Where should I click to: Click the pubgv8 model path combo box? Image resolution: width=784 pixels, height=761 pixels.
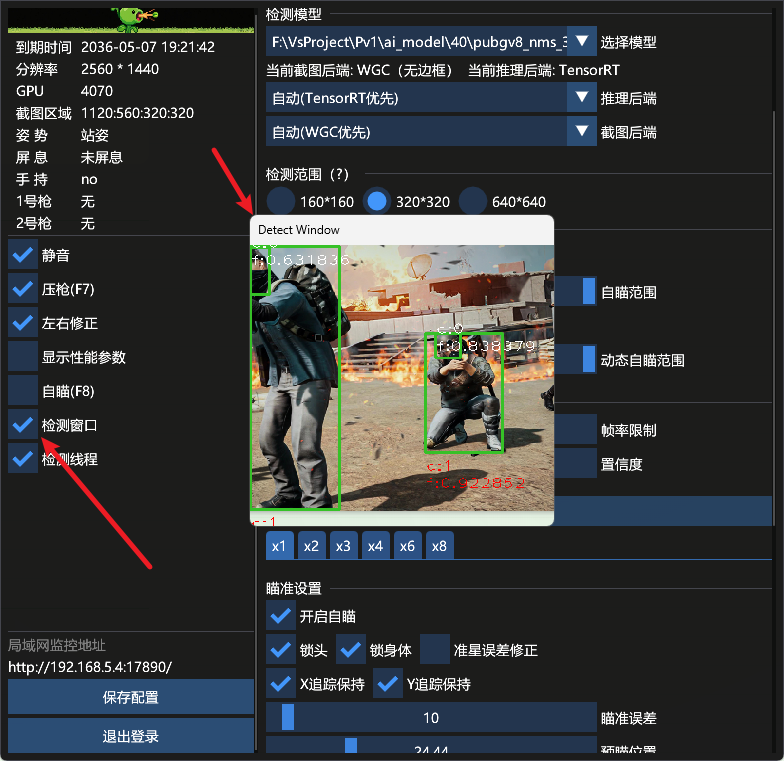tap(431, 42)
